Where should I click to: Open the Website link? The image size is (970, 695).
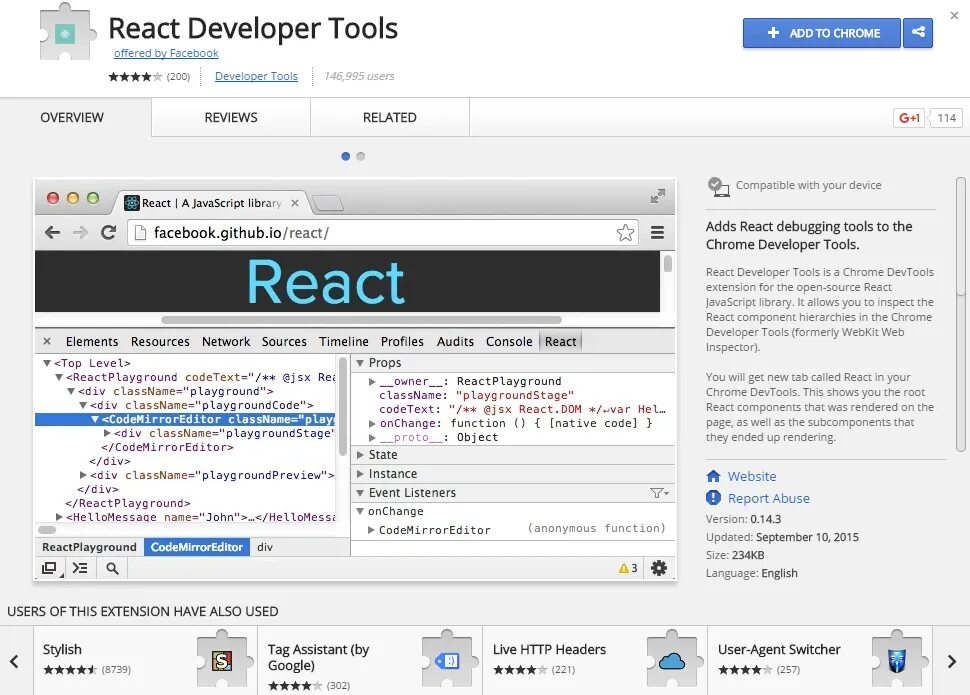coord(752,476)
